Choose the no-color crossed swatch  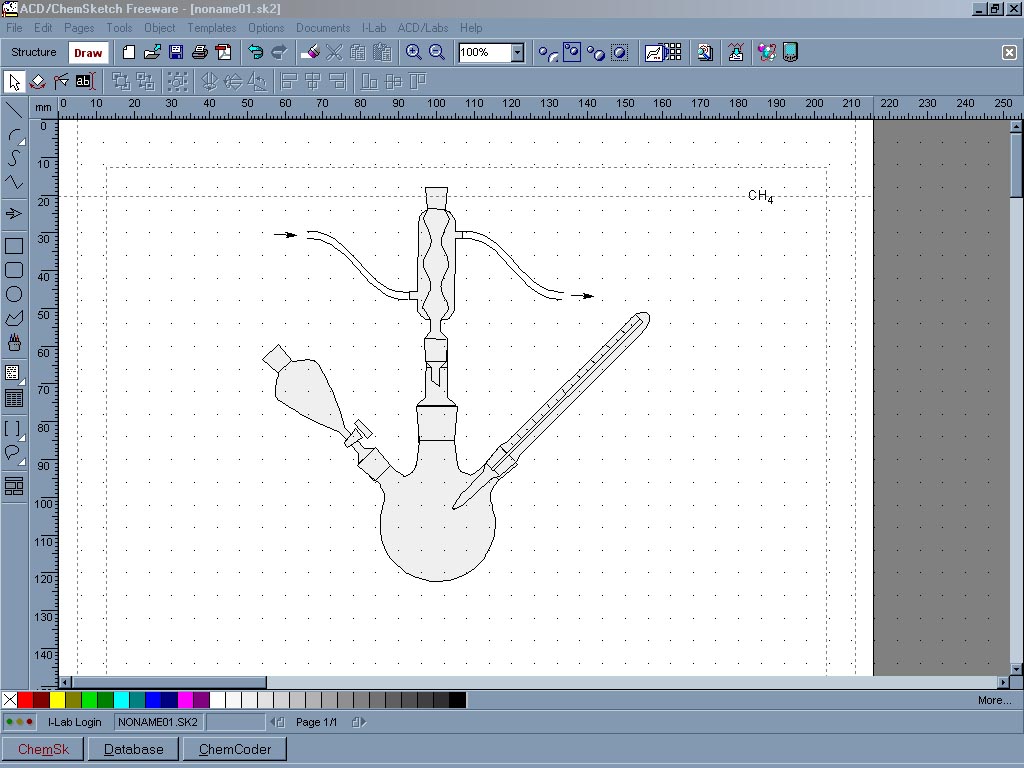[10, 700]
